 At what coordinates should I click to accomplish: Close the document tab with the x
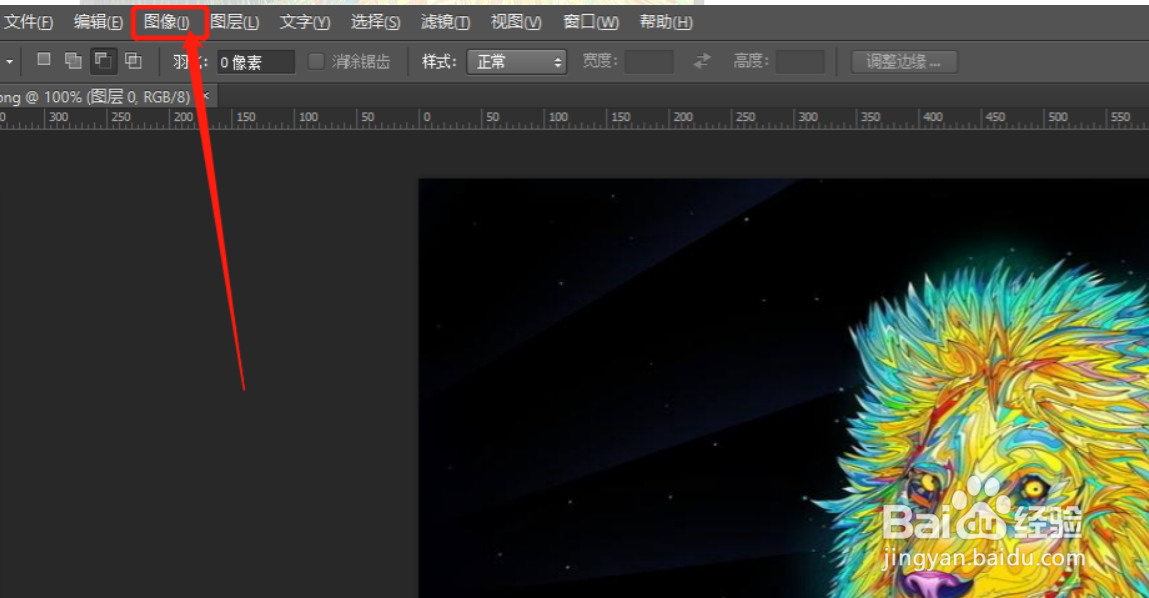tap(206, 96)
